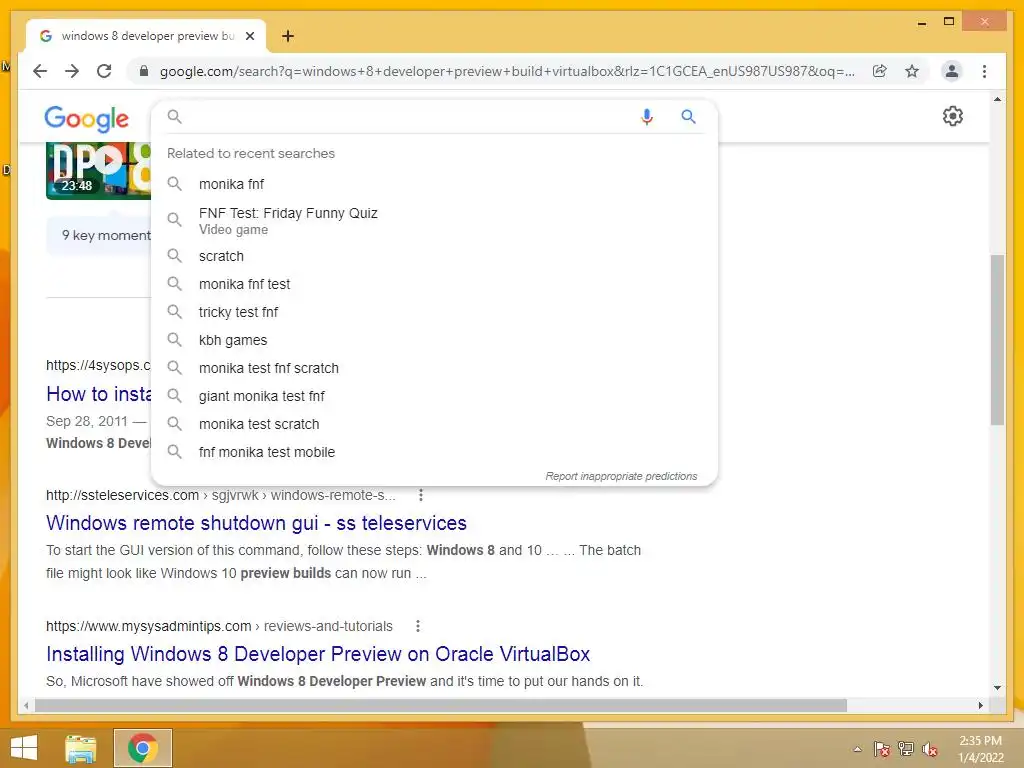Open a new tab with plus button
The height and width of the screenshot is (768, 1024).
pos(288,36)
